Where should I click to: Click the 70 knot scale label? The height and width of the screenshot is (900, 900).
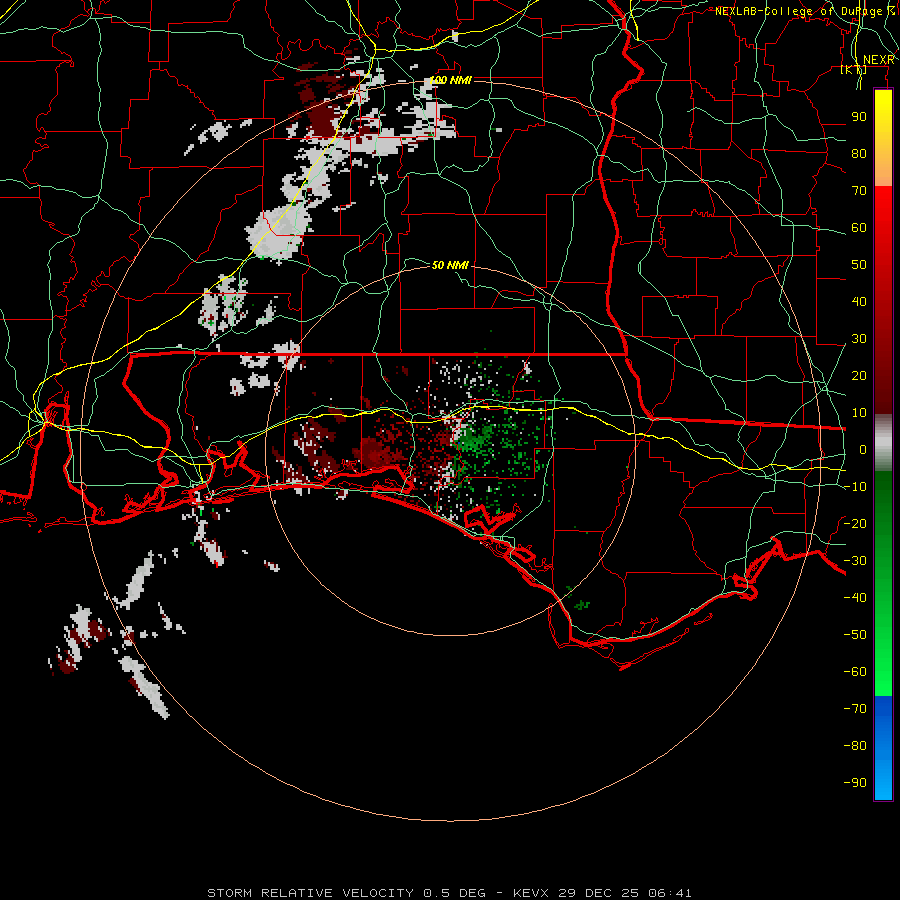tap(859, 191)
